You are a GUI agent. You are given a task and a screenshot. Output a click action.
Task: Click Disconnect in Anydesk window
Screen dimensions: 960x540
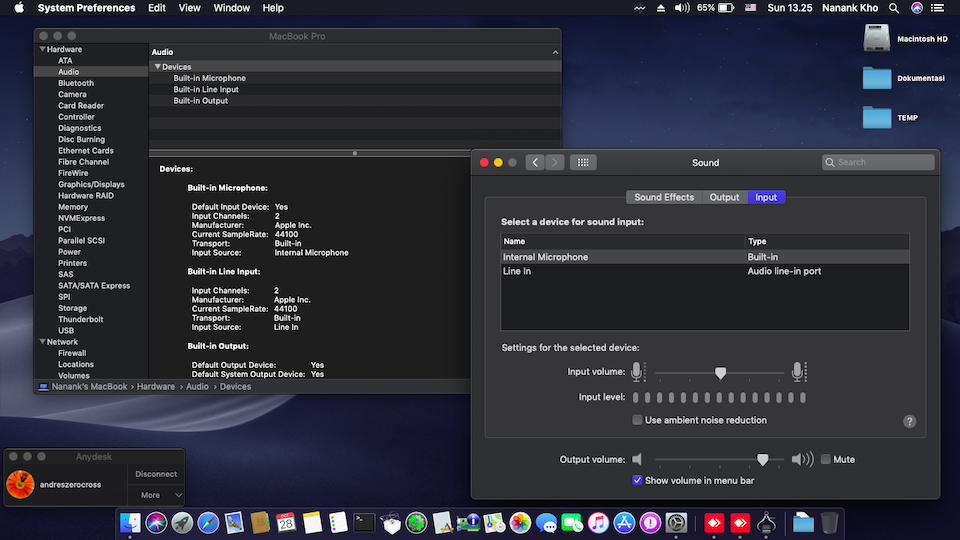click(156, 474)
